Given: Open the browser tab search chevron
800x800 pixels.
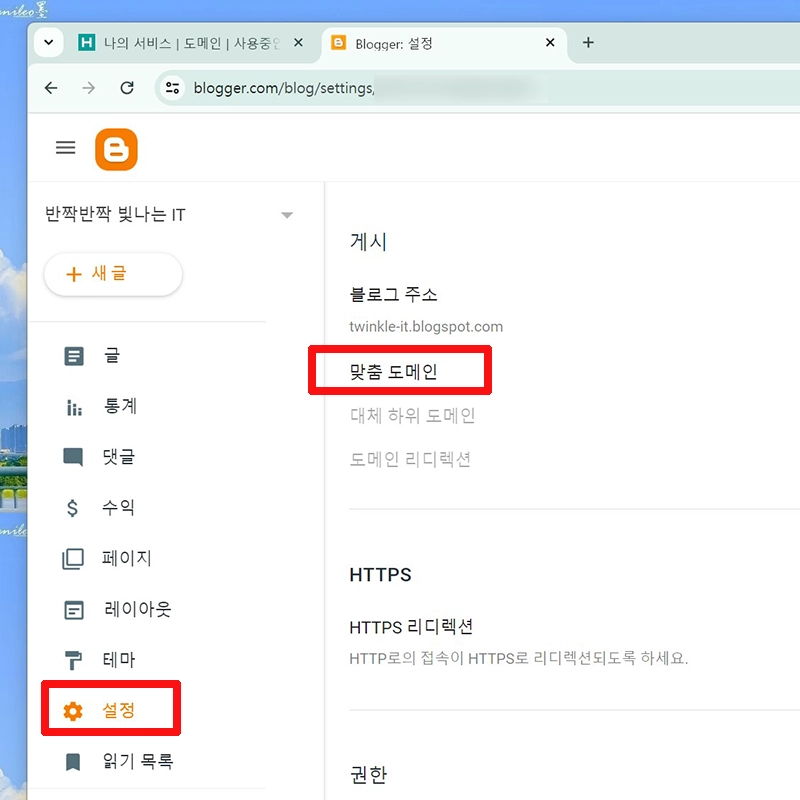Looking at the screenshot, I should pos(48,43).
